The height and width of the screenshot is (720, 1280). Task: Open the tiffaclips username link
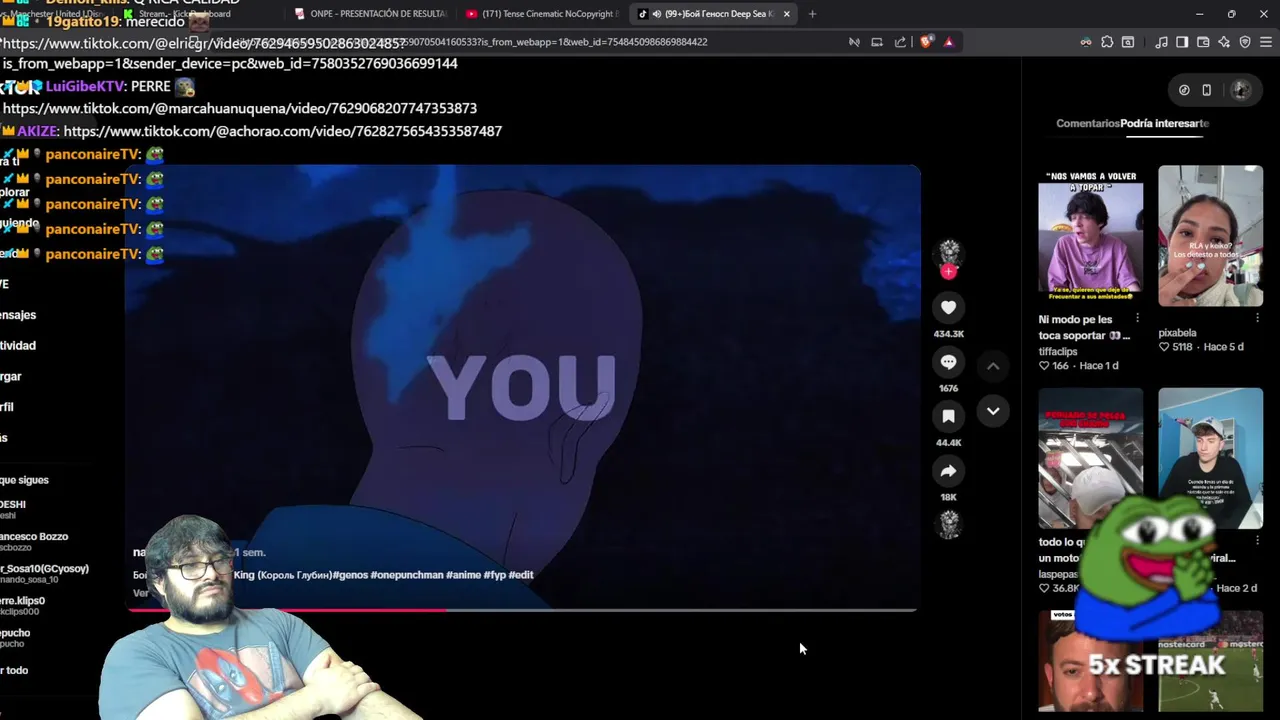point(1058,352)
